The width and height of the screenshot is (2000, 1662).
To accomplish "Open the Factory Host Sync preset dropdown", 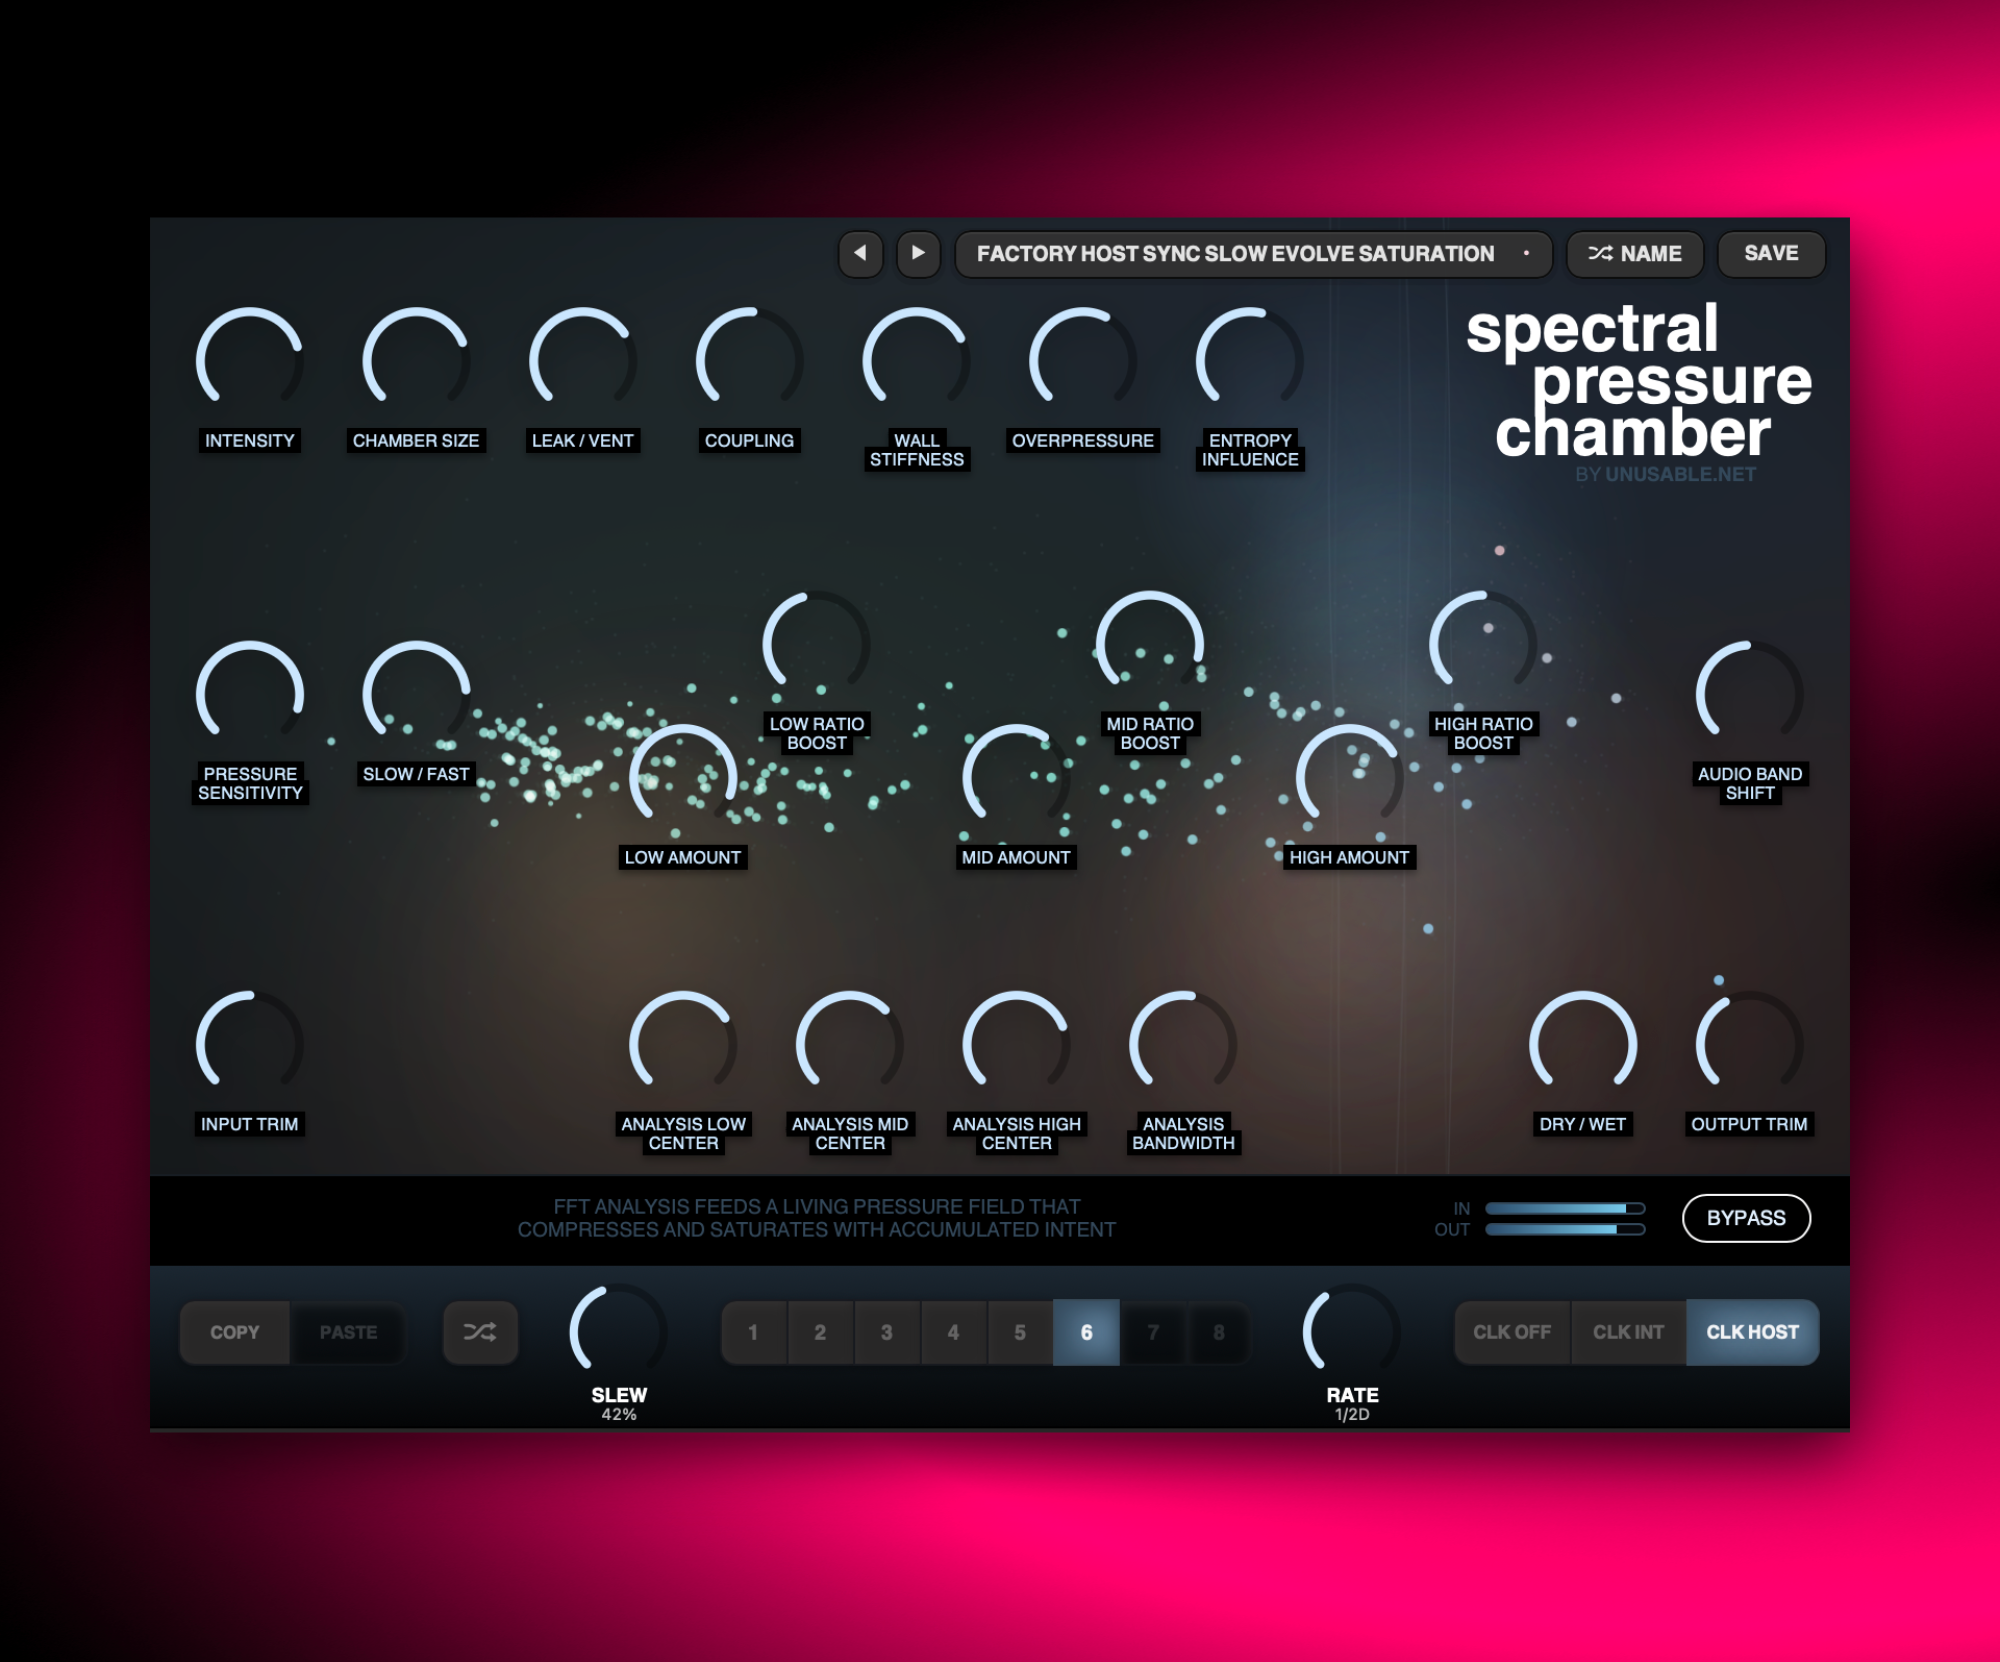I will [x=1253, y=254].
